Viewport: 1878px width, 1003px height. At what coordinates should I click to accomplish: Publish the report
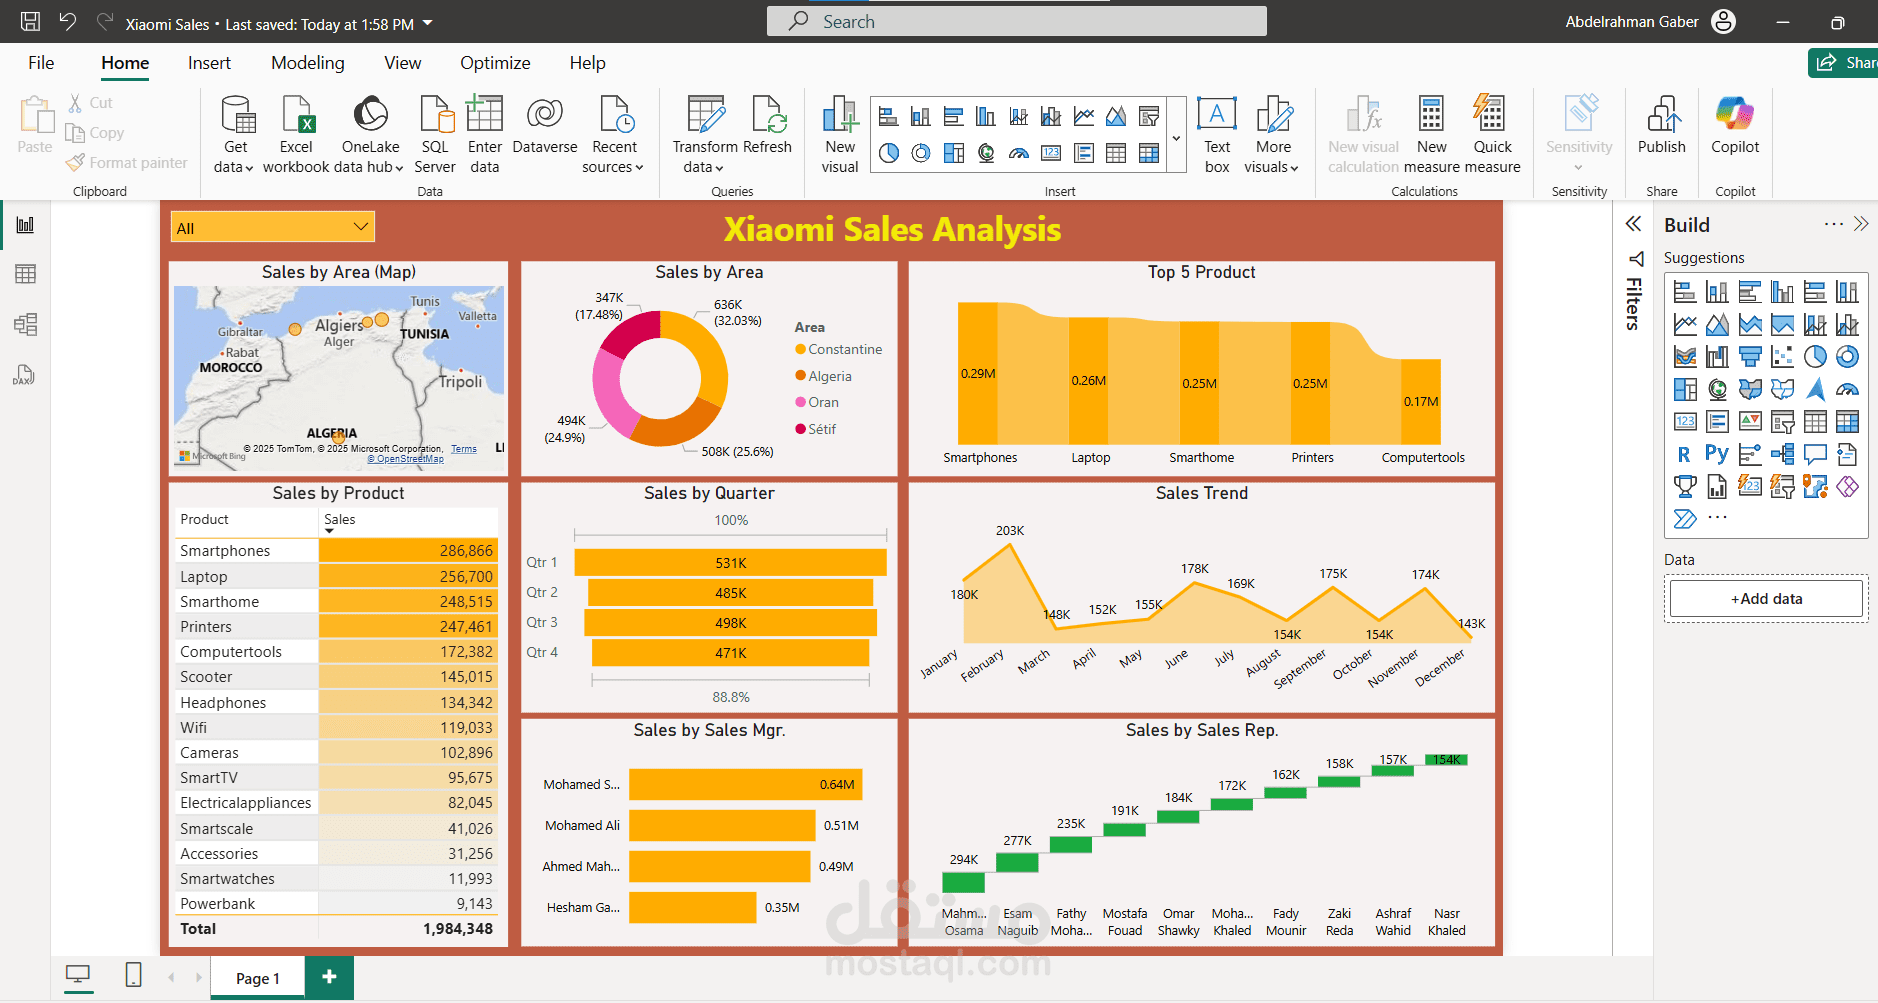pos(1662,125)
